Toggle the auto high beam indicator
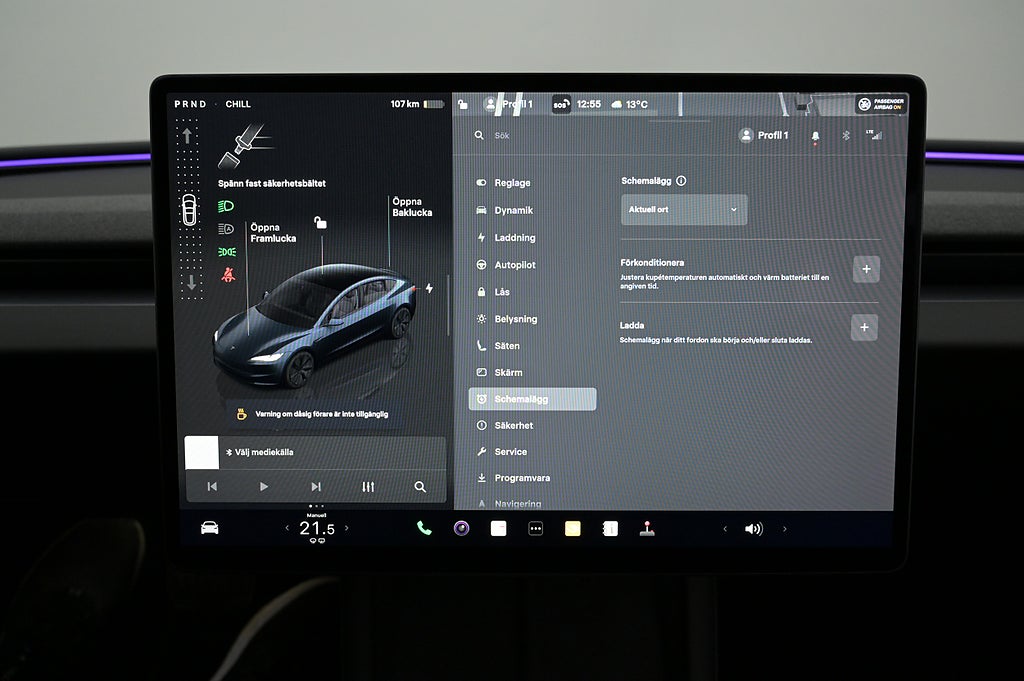The image size is (1024, 681). coord(227,229)
